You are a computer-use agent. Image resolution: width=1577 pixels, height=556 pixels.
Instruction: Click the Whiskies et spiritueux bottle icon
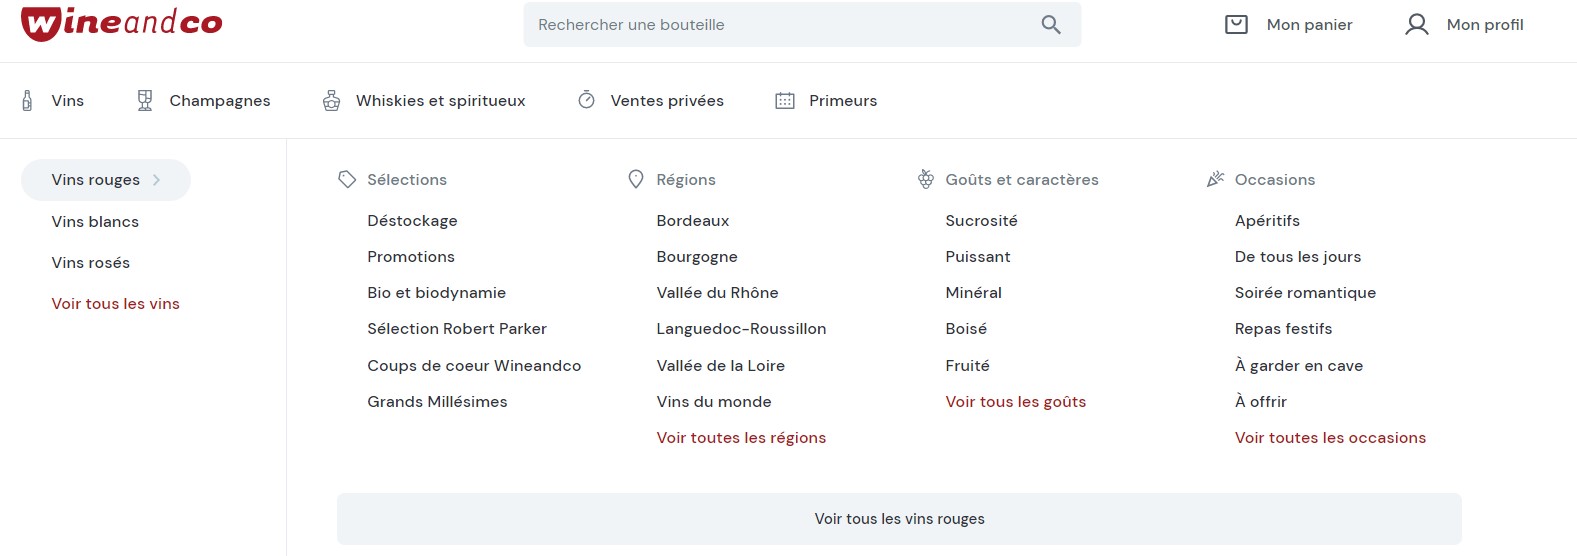(x=332, y=101)
